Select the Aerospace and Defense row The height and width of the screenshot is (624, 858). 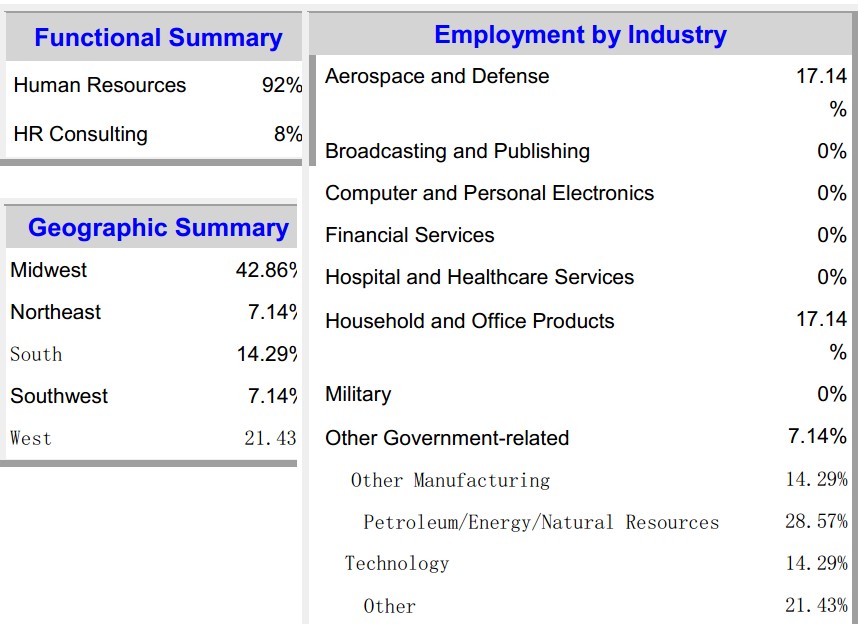click(437, 76)
